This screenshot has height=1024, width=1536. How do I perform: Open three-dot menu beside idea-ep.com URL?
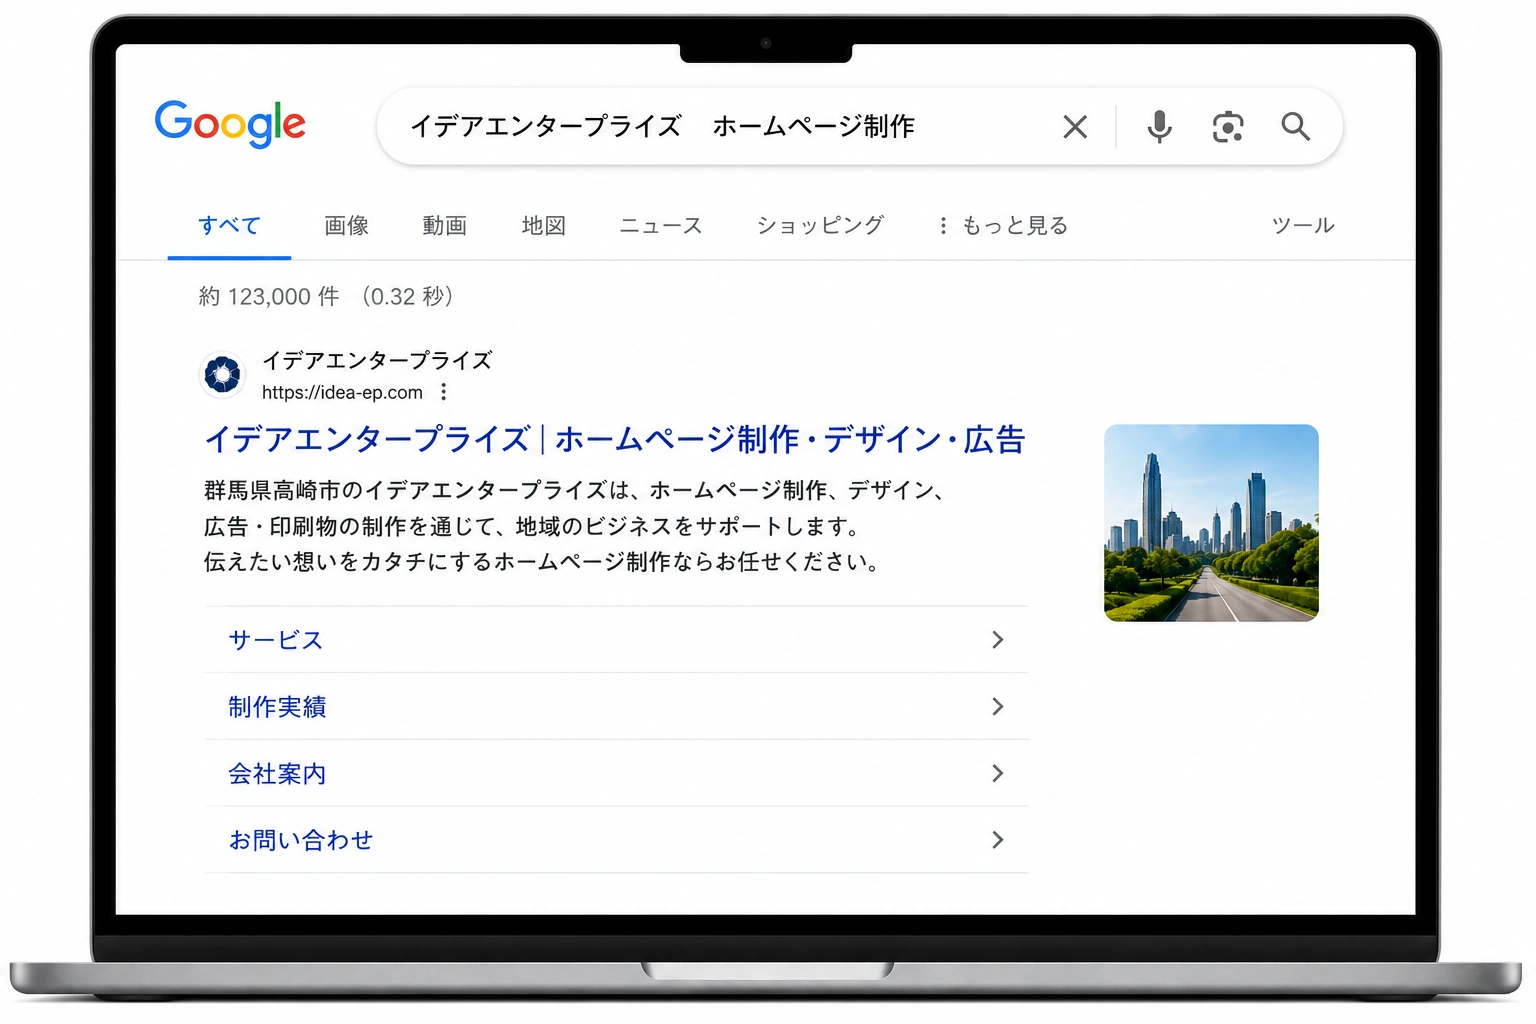444,392
